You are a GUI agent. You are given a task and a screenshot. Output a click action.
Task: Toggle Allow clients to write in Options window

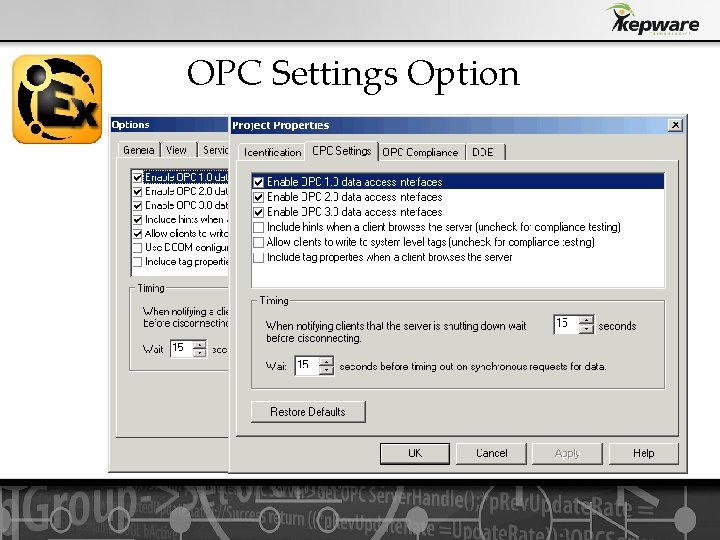click(x=137, y=234)
